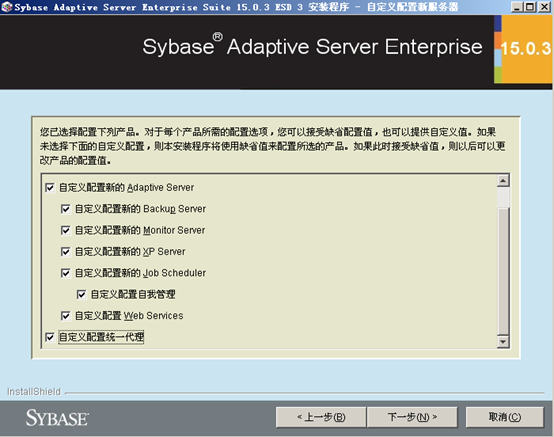Close the Sybase installer window
Viewport: 554px width, 437px height.
[544, 7]
